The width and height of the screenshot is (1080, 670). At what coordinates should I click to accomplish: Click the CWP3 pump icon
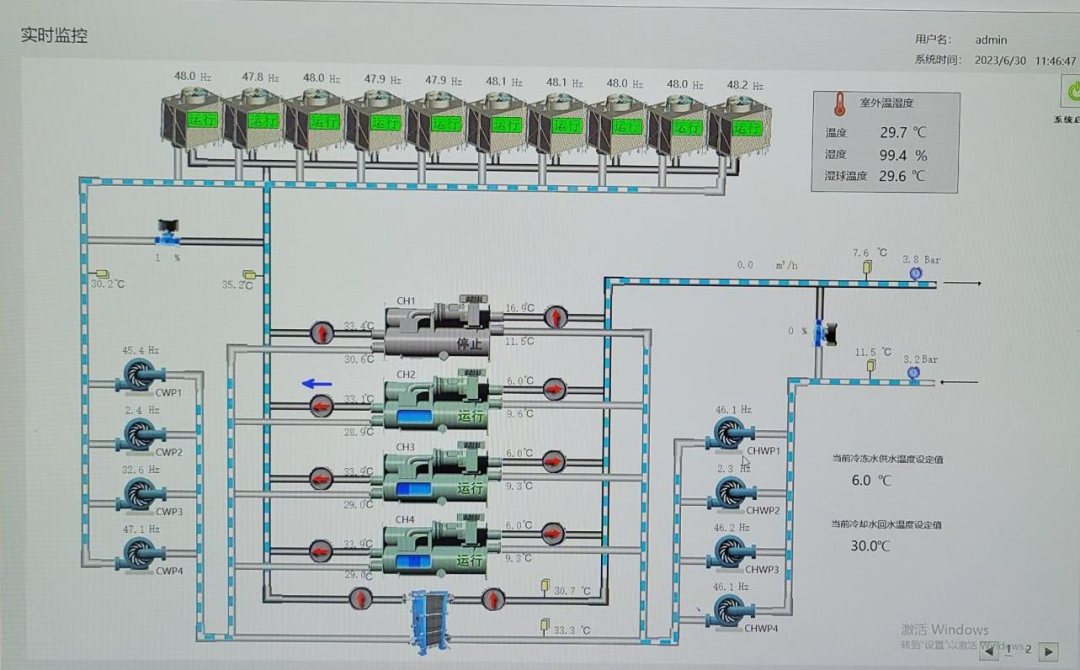pyautogui.click(x=140, y=493)
